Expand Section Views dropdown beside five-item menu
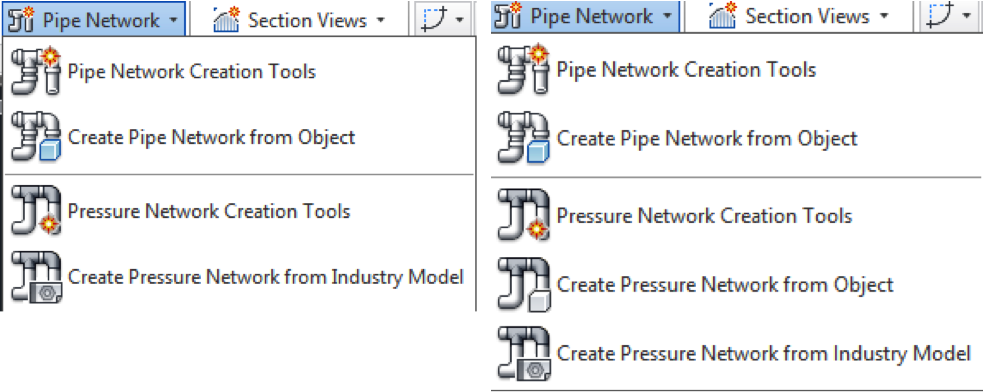Image resolution: width=983 pixels, height=392 pixels. (x=798, y=16)
